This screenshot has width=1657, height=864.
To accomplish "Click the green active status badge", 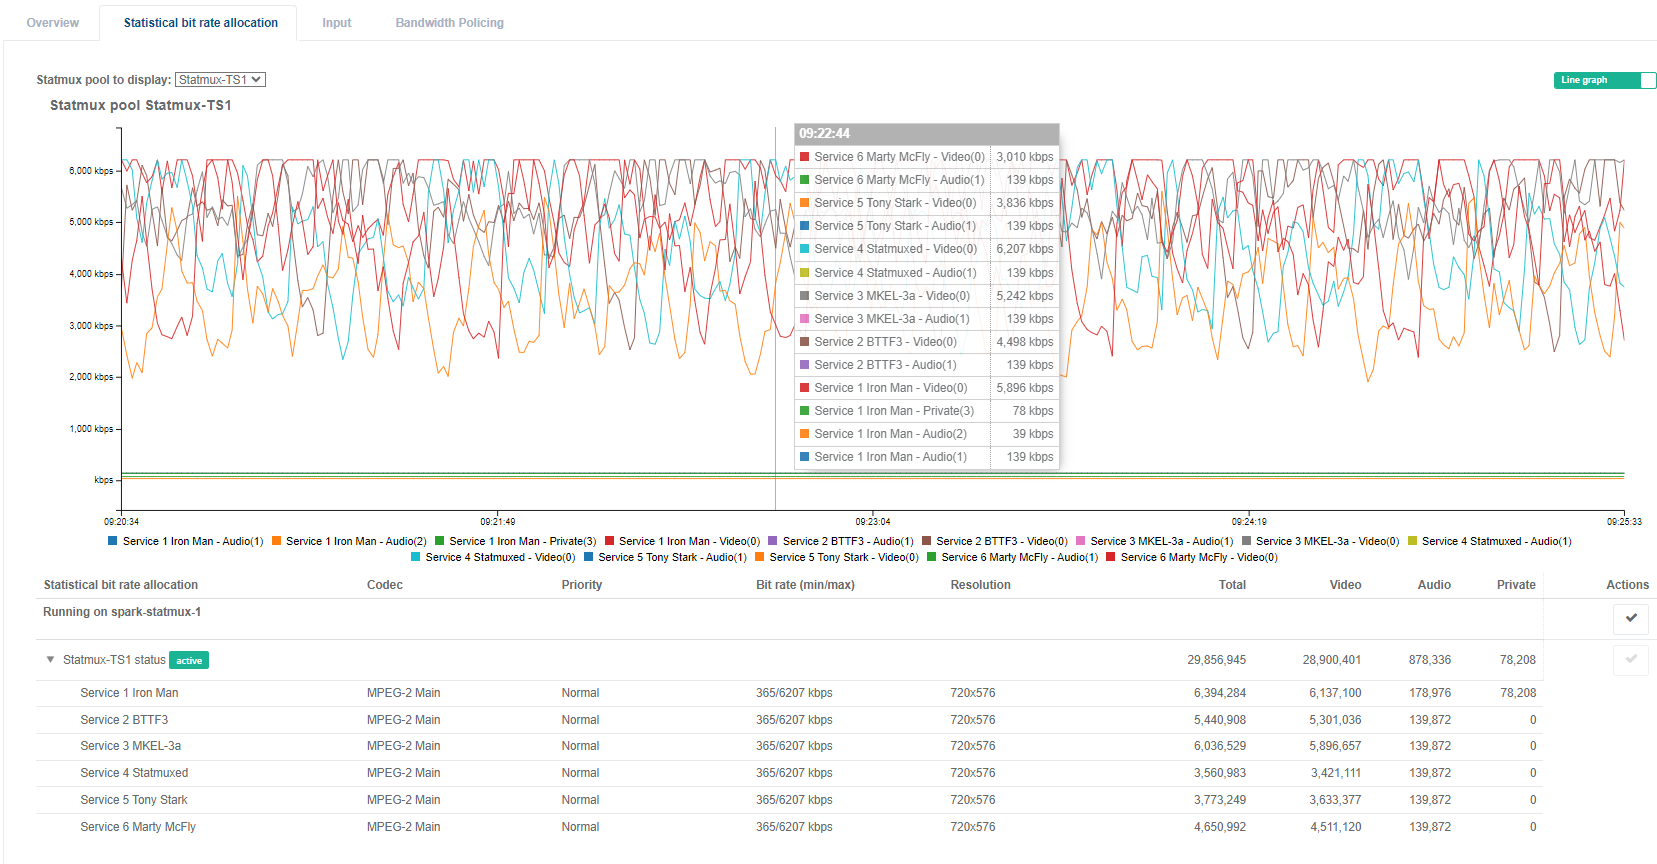I will click(189, 660).
